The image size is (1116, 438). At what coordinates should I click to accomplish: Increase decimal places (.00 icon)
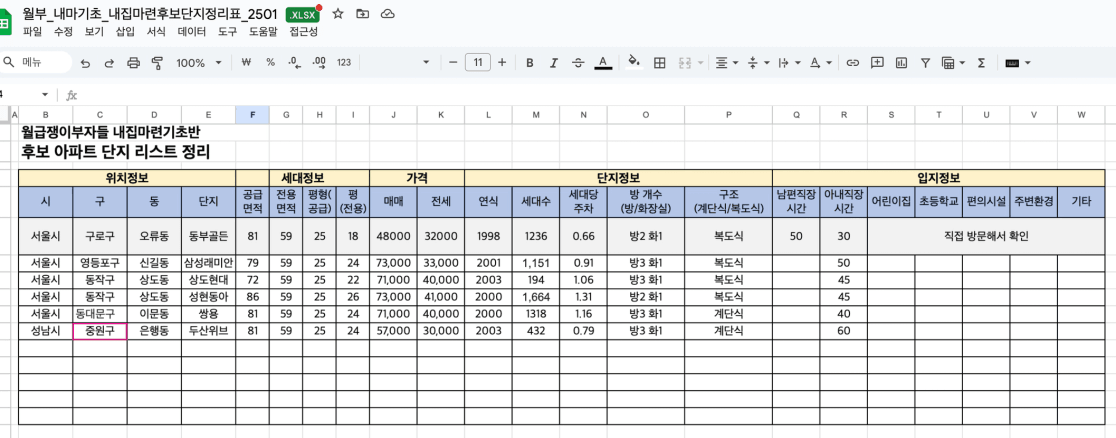(319, 63)
